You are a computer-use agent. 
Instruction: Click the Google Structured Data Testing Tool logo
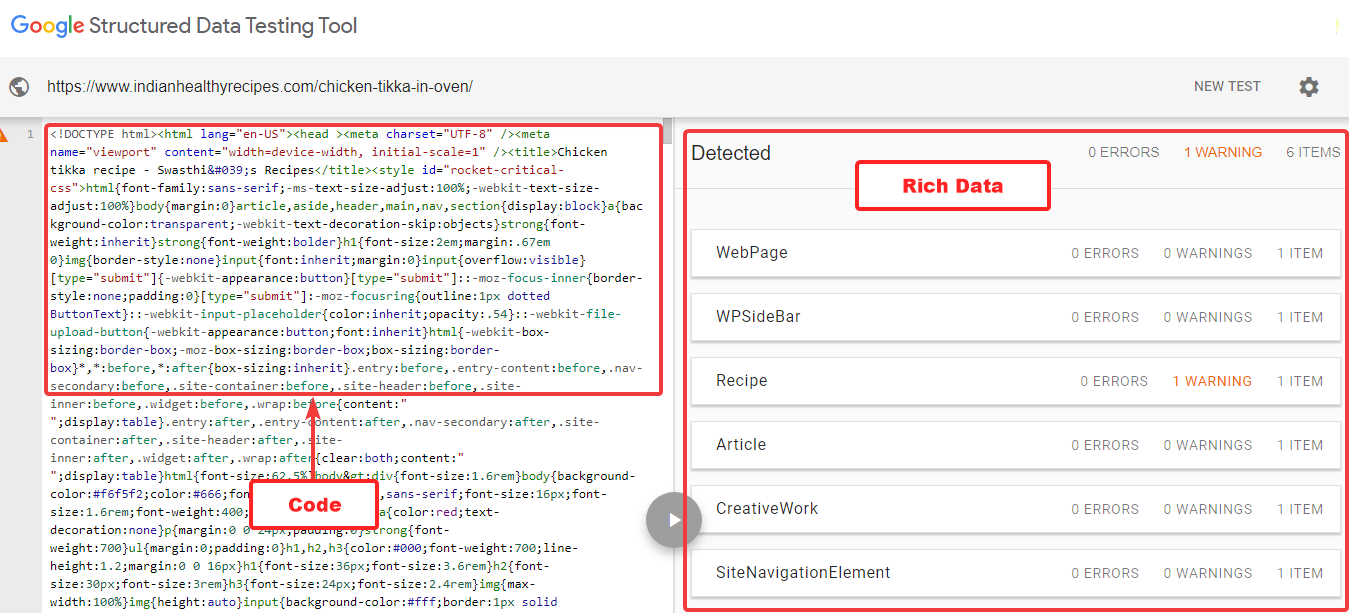point(183,26)
